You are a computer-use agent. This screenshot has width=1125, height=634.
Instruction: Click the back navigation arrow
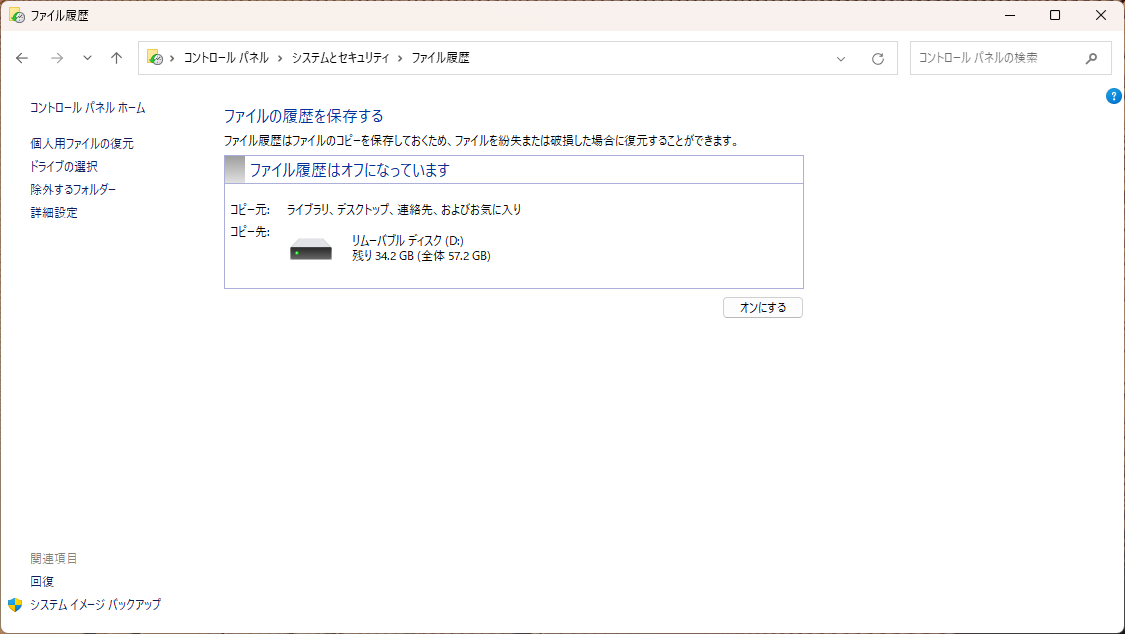click(22, 58)
